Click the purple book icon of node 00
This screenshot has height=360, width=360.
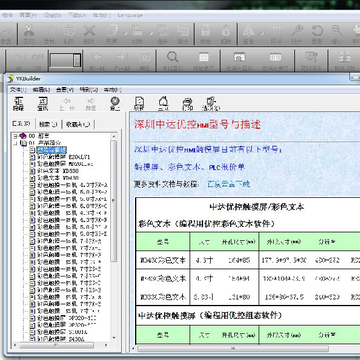(23, 136)
